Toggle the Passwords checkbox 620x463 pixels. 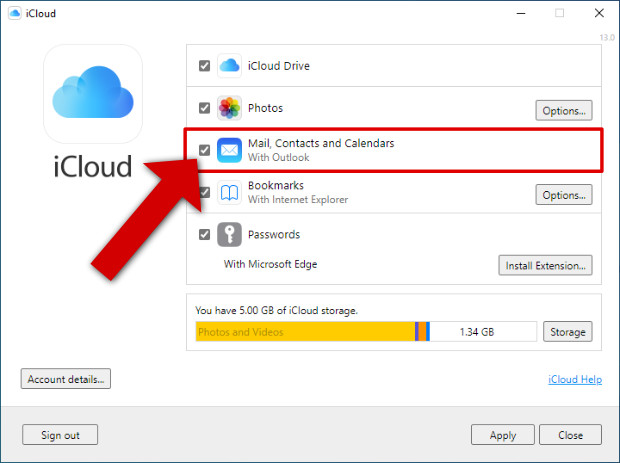[204, 234]
